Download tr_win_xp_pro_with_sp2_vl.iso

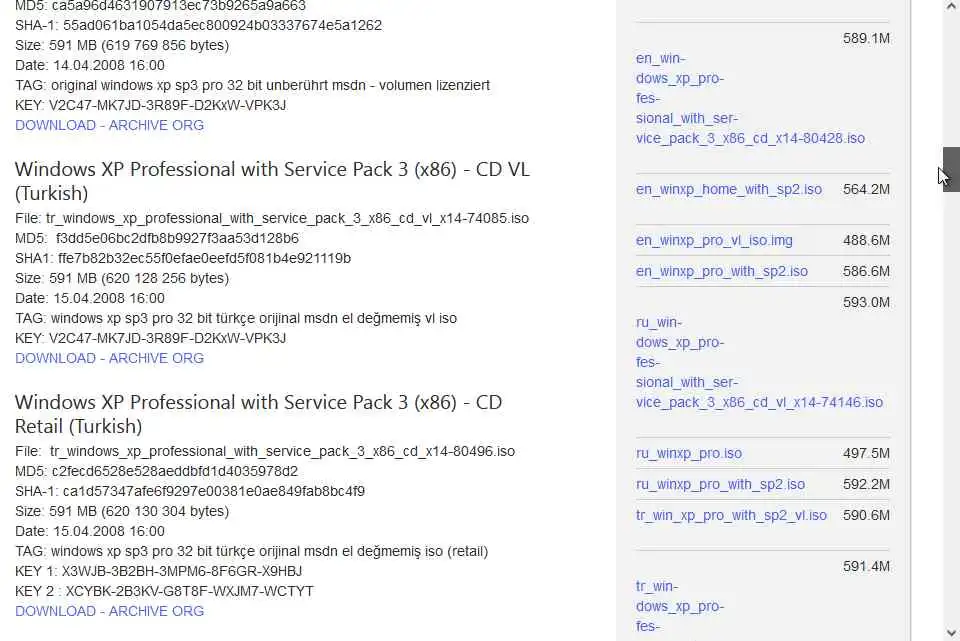pos(731,515)
